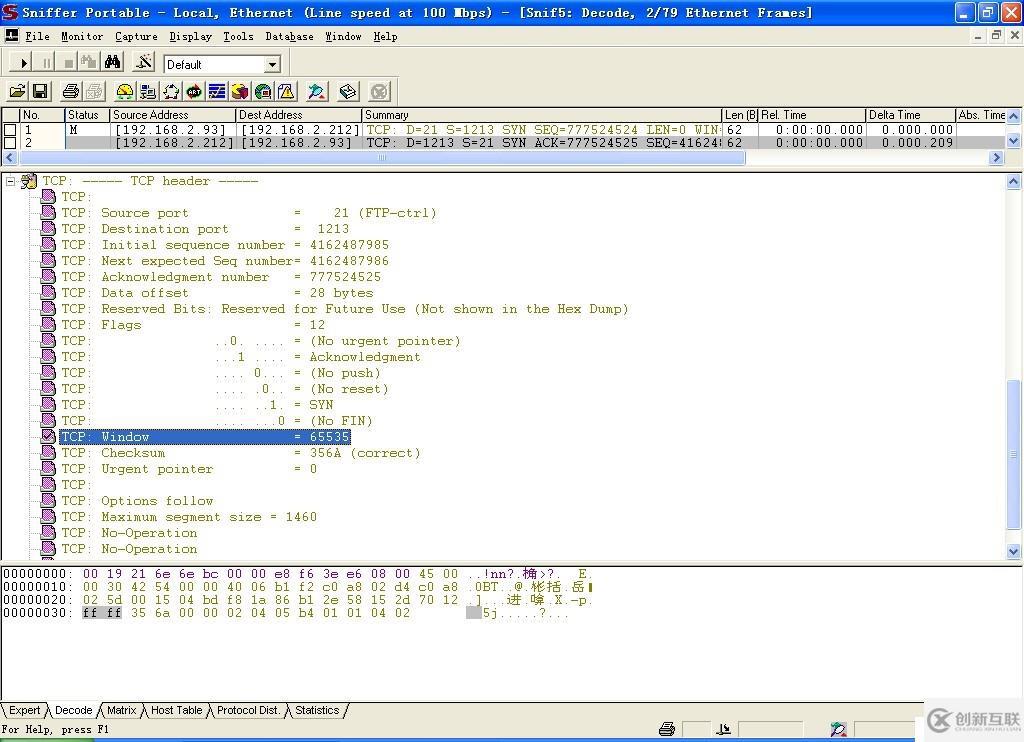Switch to the Decode tab

click(x=73, y=710)
